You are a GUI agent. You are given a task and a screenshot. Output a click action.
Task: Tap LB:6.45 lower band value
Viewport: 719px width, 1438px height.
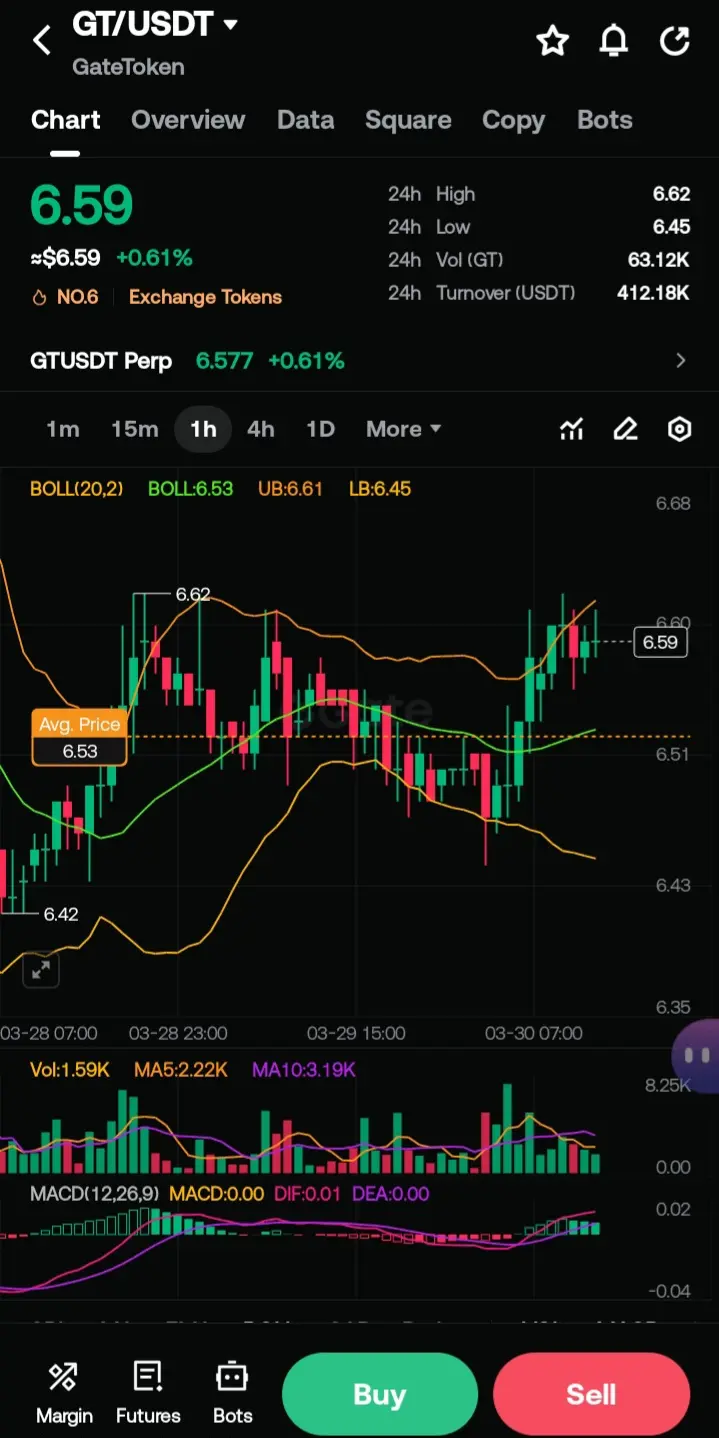[x=380, y=489]
